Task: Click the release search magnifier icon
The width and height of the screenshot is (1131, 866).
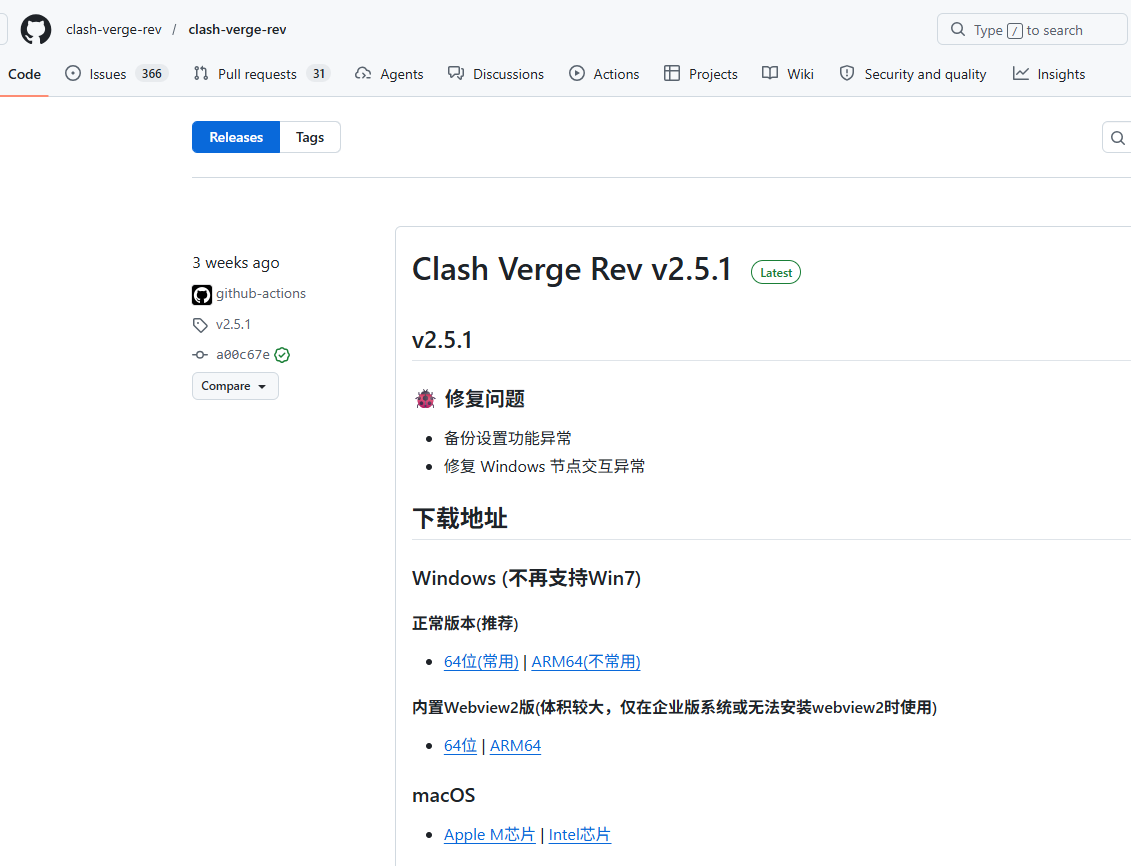Action: coord(1117,138)
